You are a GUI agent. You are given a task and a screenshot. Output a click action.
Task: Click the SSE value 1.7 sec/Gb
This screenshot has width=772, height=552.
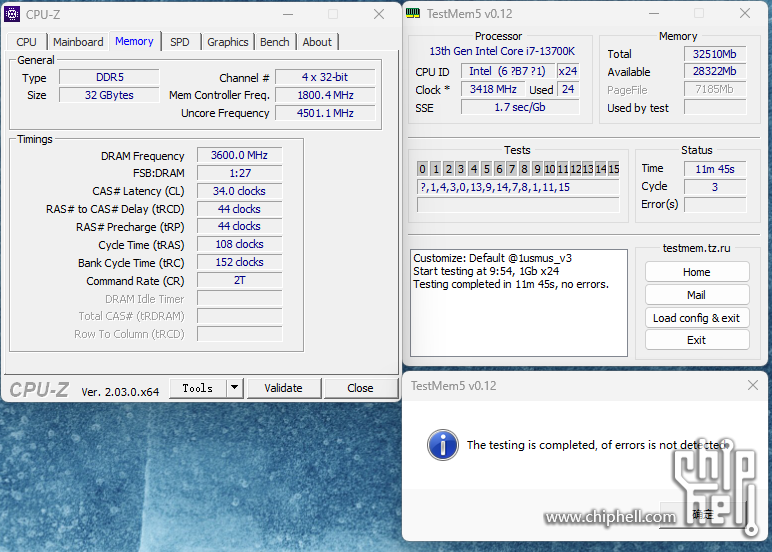click(x=520, y=107)
